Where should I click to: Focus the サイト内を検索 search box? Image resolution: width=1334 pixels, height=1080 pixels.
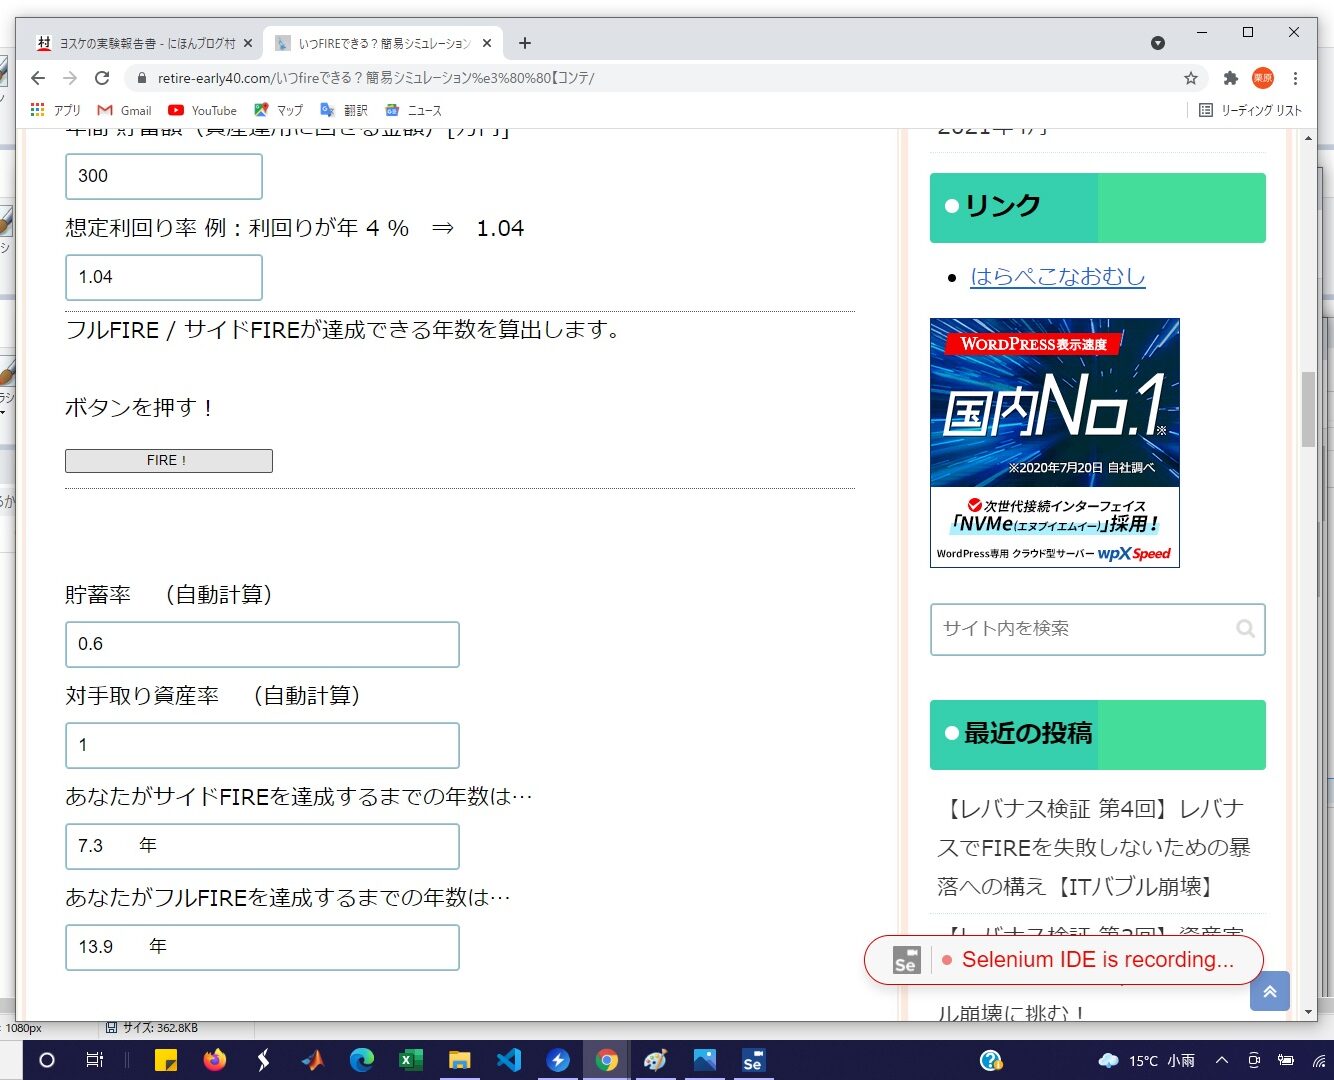(x=1085, y=629)
